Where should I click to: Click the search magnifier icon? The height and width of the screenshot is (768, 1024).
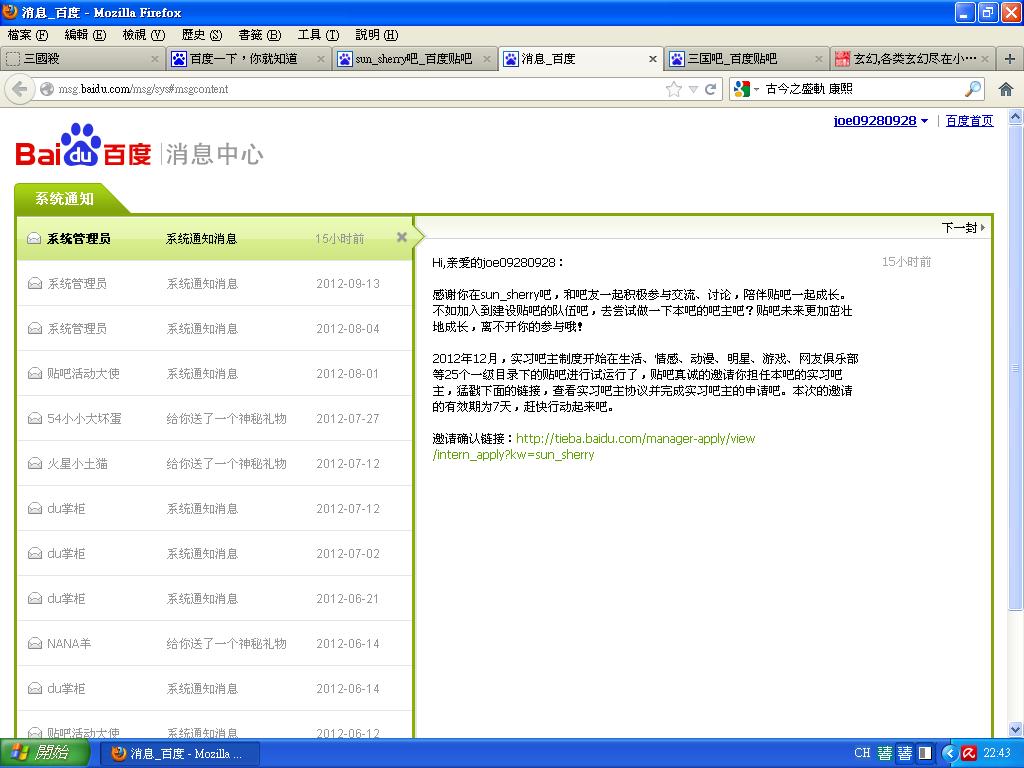coord(973,89)
